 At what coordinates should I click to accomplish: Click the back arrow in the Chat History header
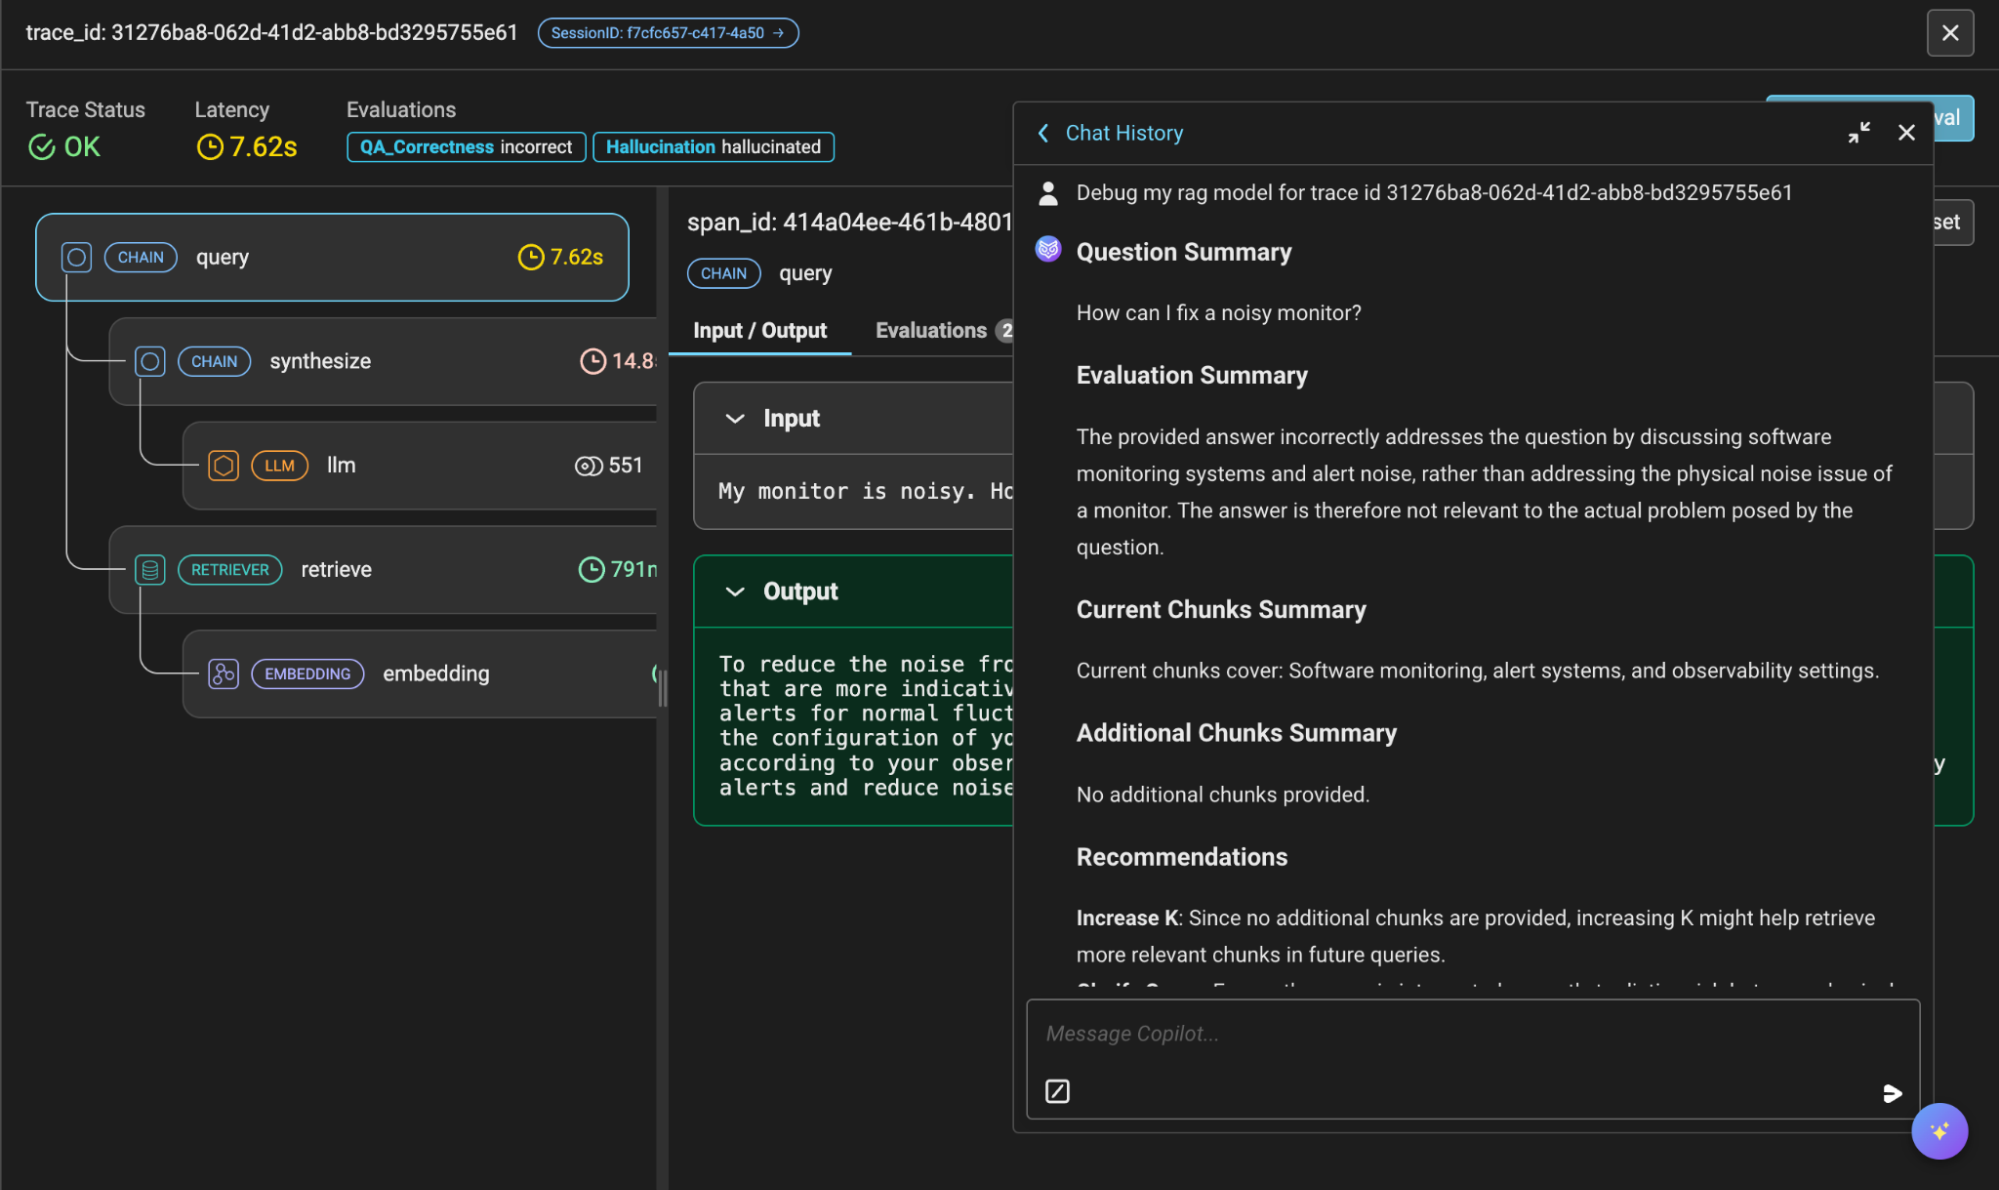pyautogui.click(x=1043, y=132)
